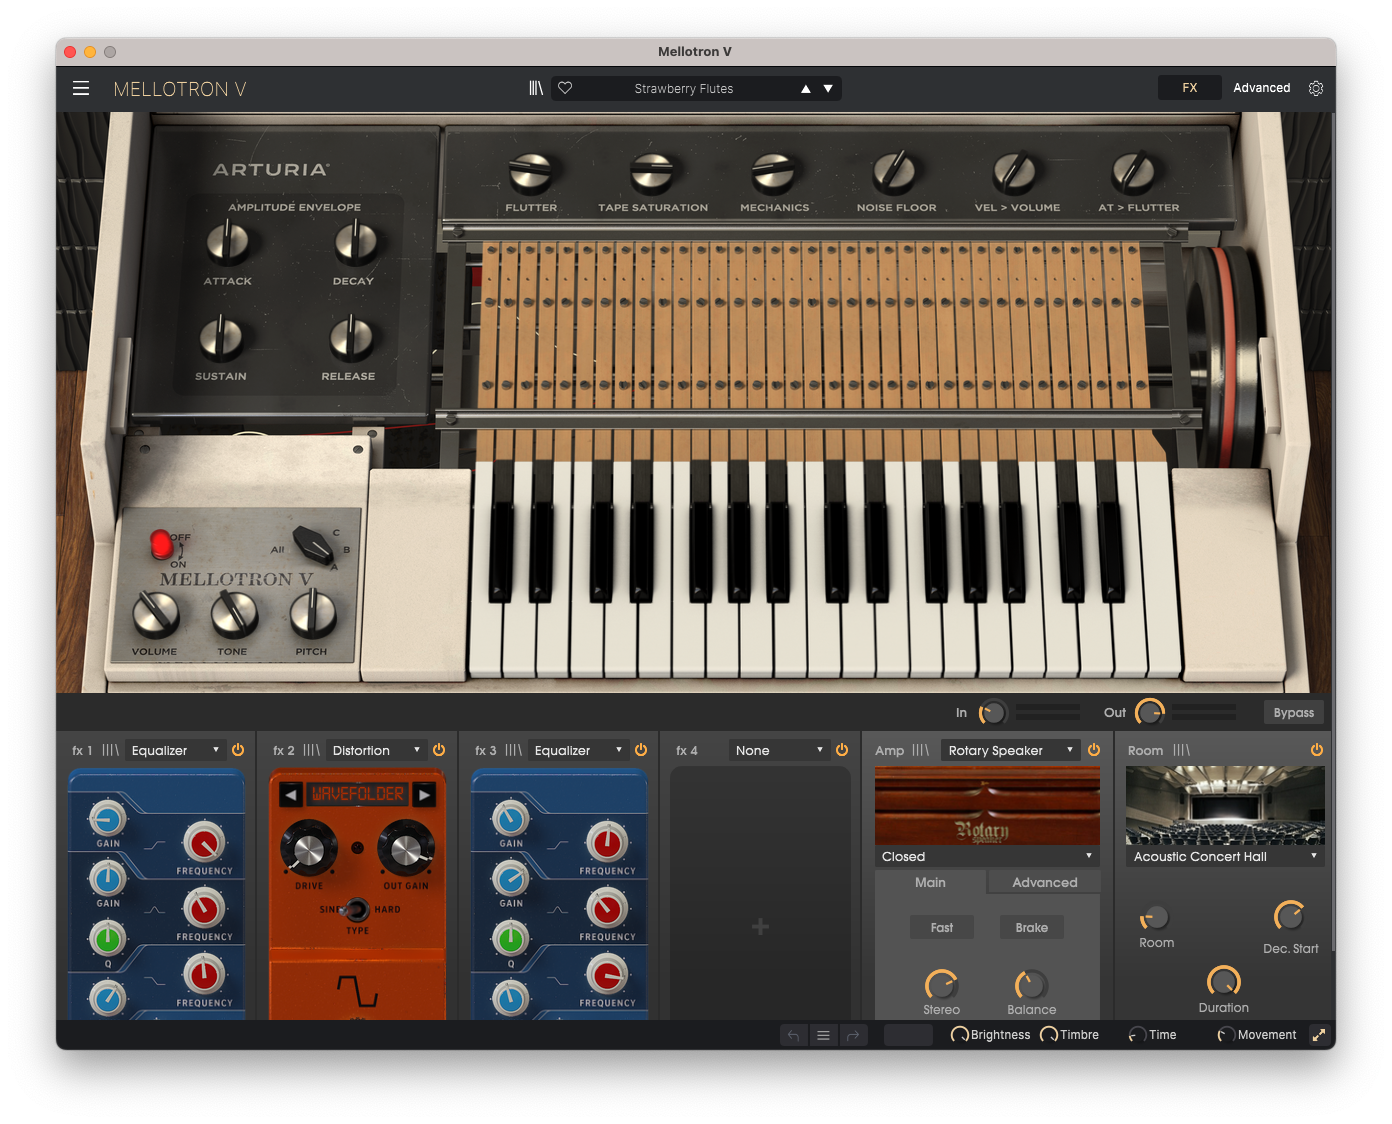Click the A/B/C track selector switch
This screenshot has height=1124, width=1392.
[314, 546]
